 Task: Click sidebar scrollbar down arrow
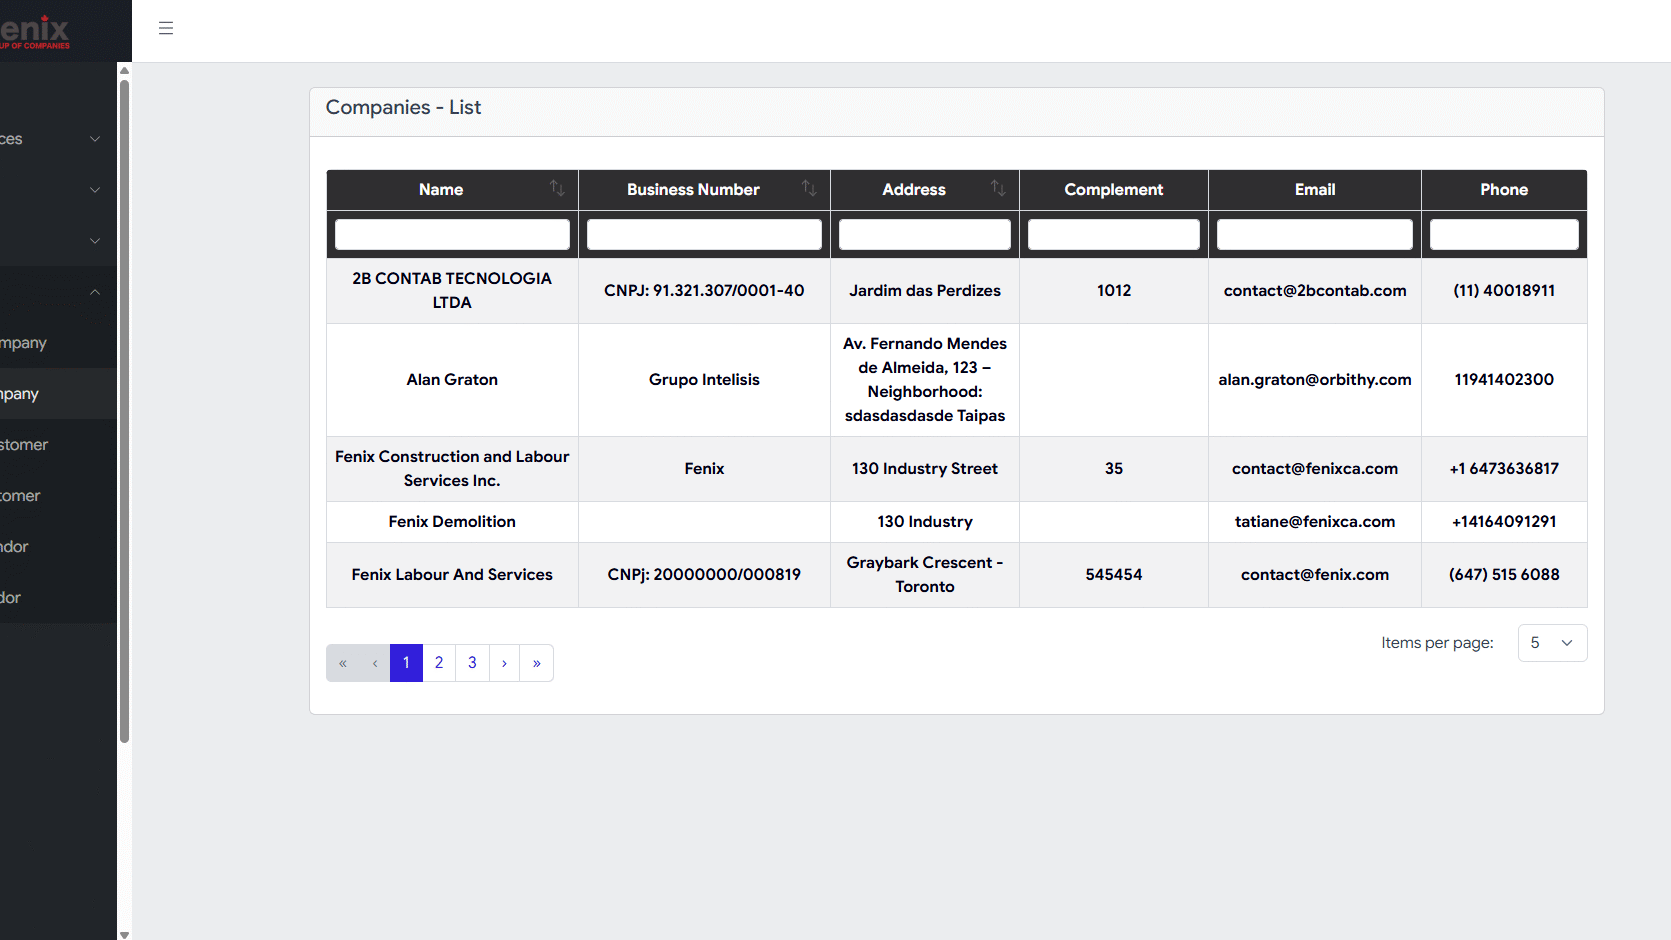(x=124, y=934)
